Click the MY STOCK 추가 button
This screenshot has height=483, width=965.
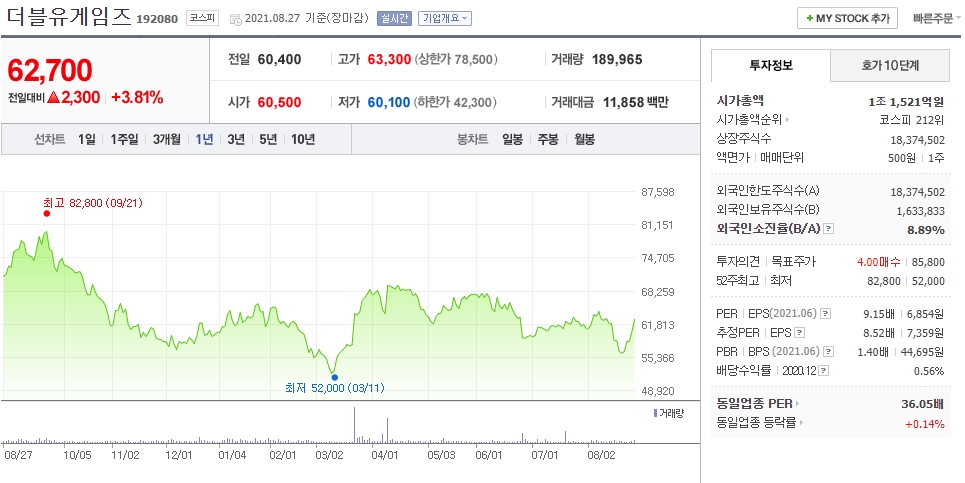847,18
